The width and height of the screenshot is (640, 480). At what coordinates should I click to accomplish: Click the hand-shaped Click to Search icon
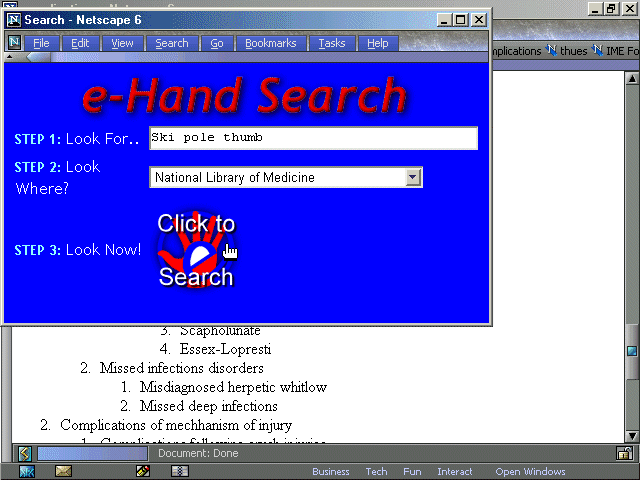195,251
